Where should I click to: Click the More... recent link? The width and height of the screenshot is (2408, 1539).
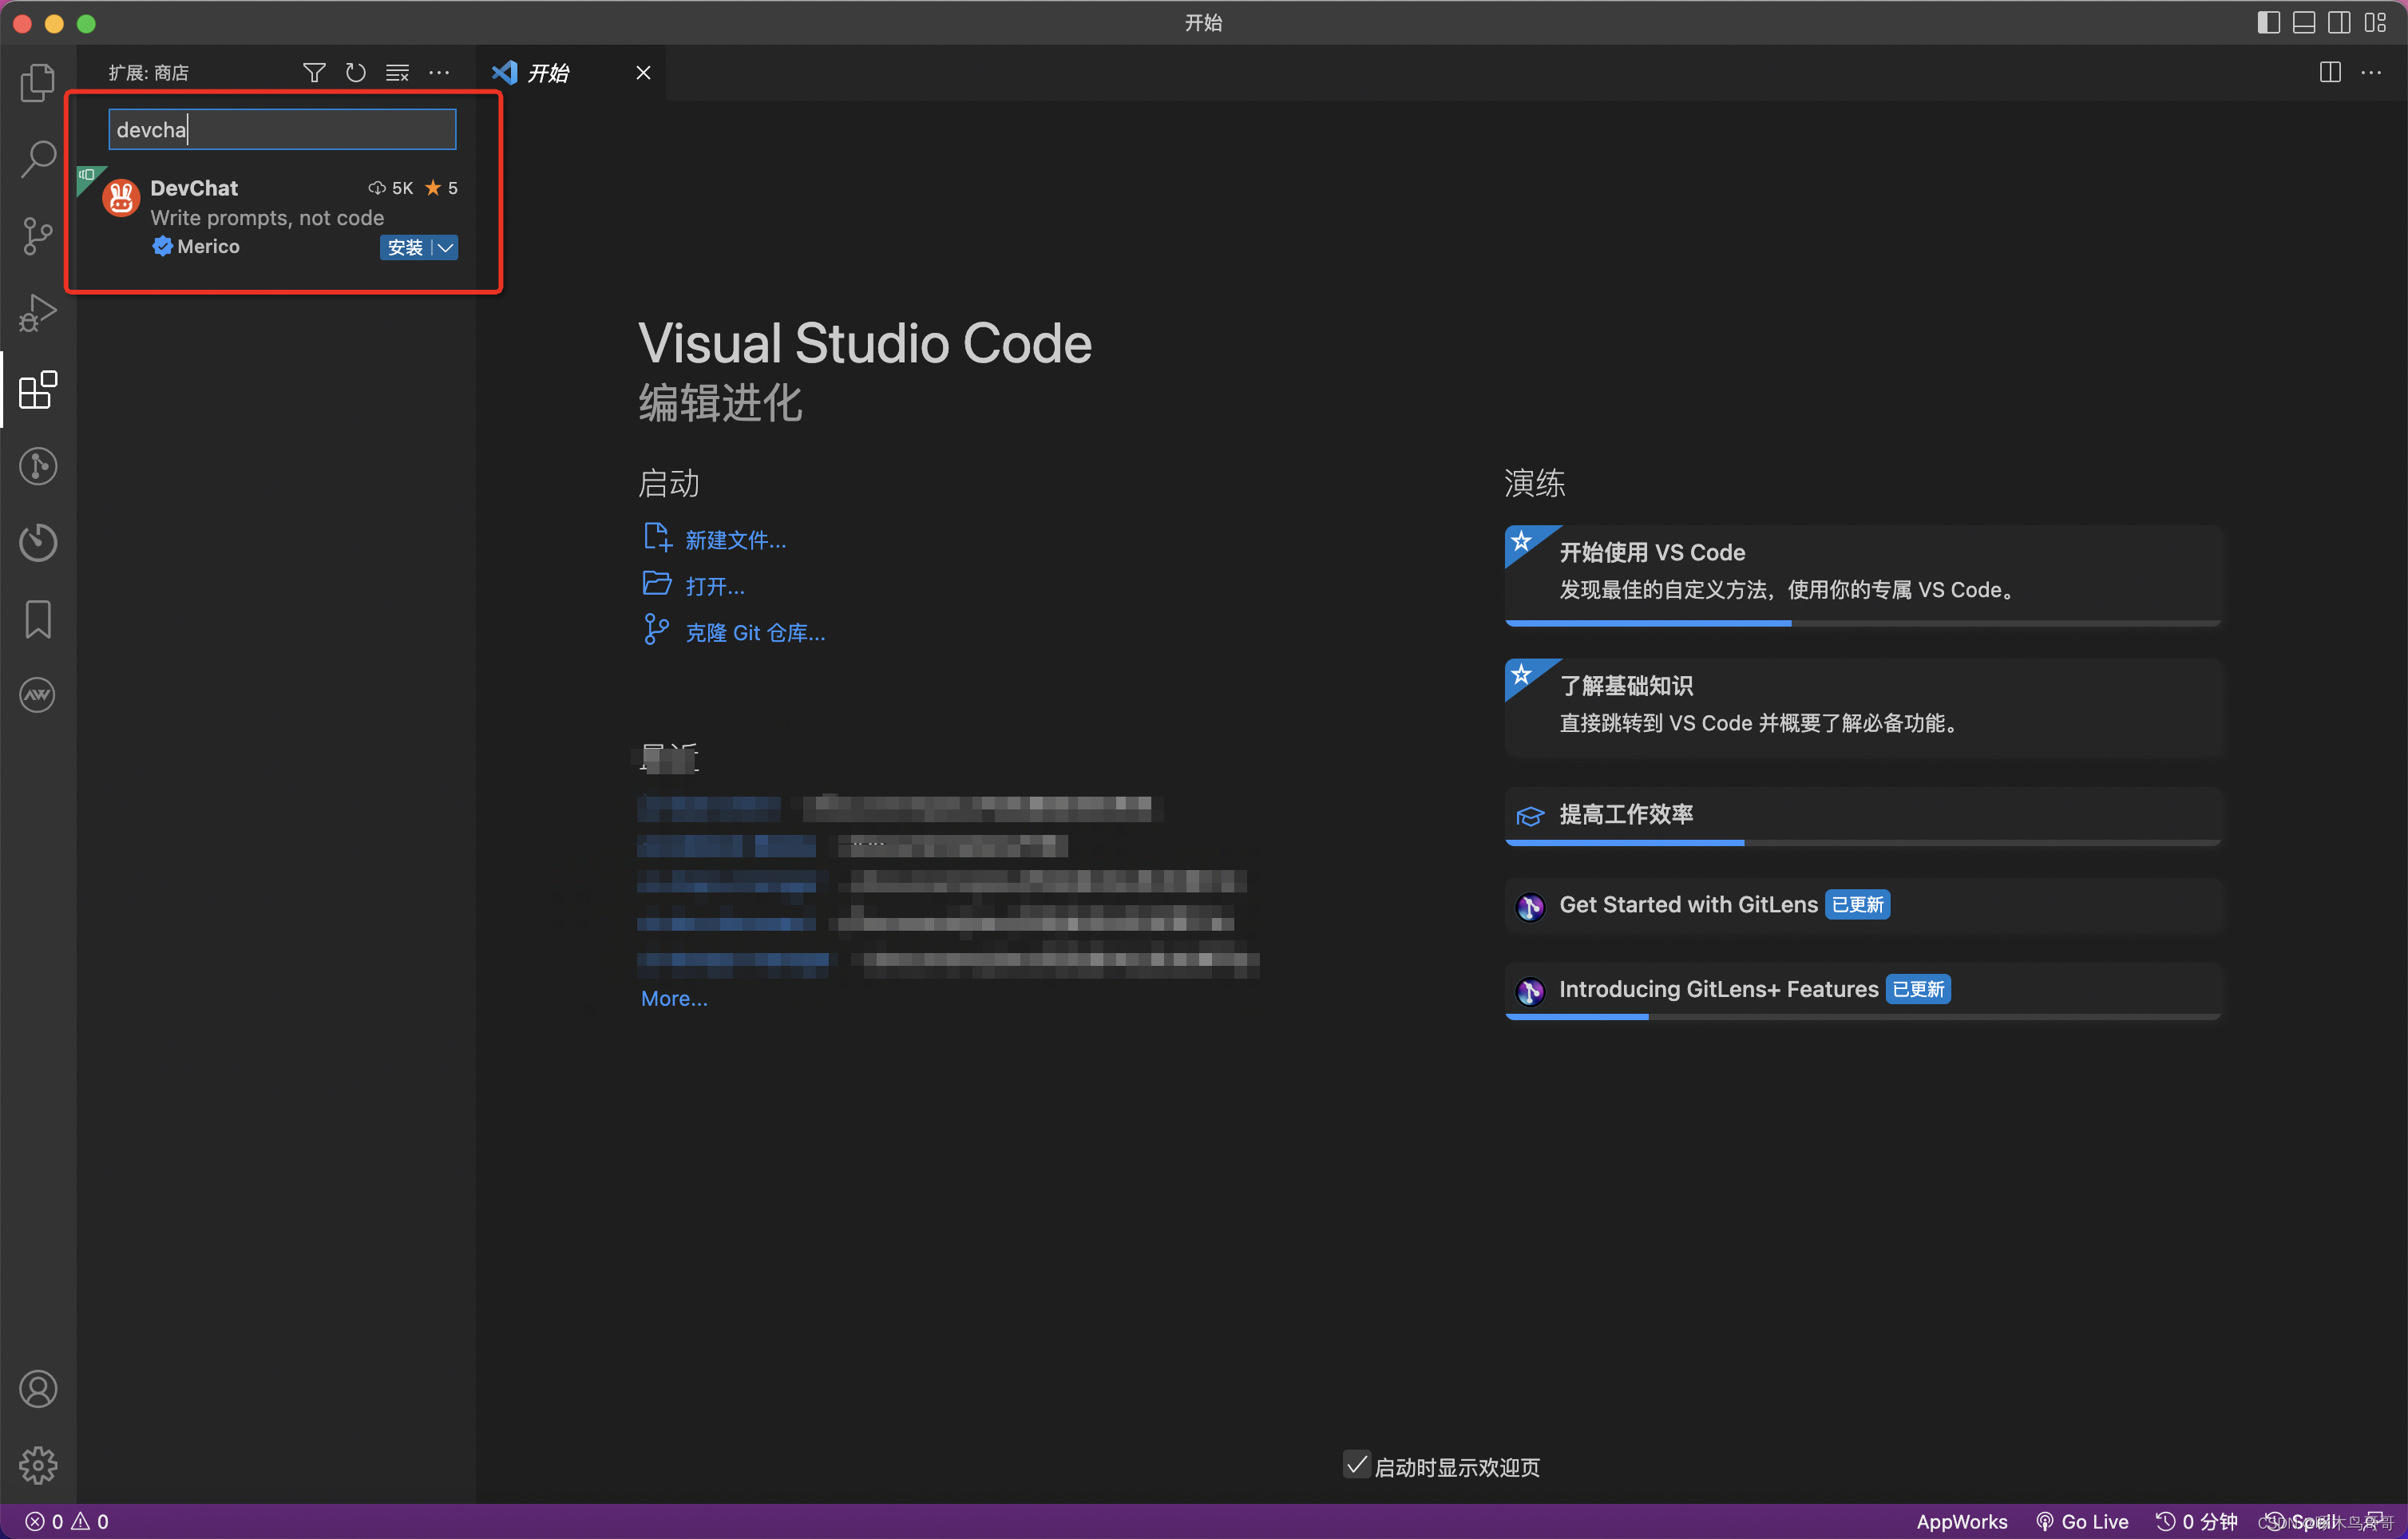(674, 998)
